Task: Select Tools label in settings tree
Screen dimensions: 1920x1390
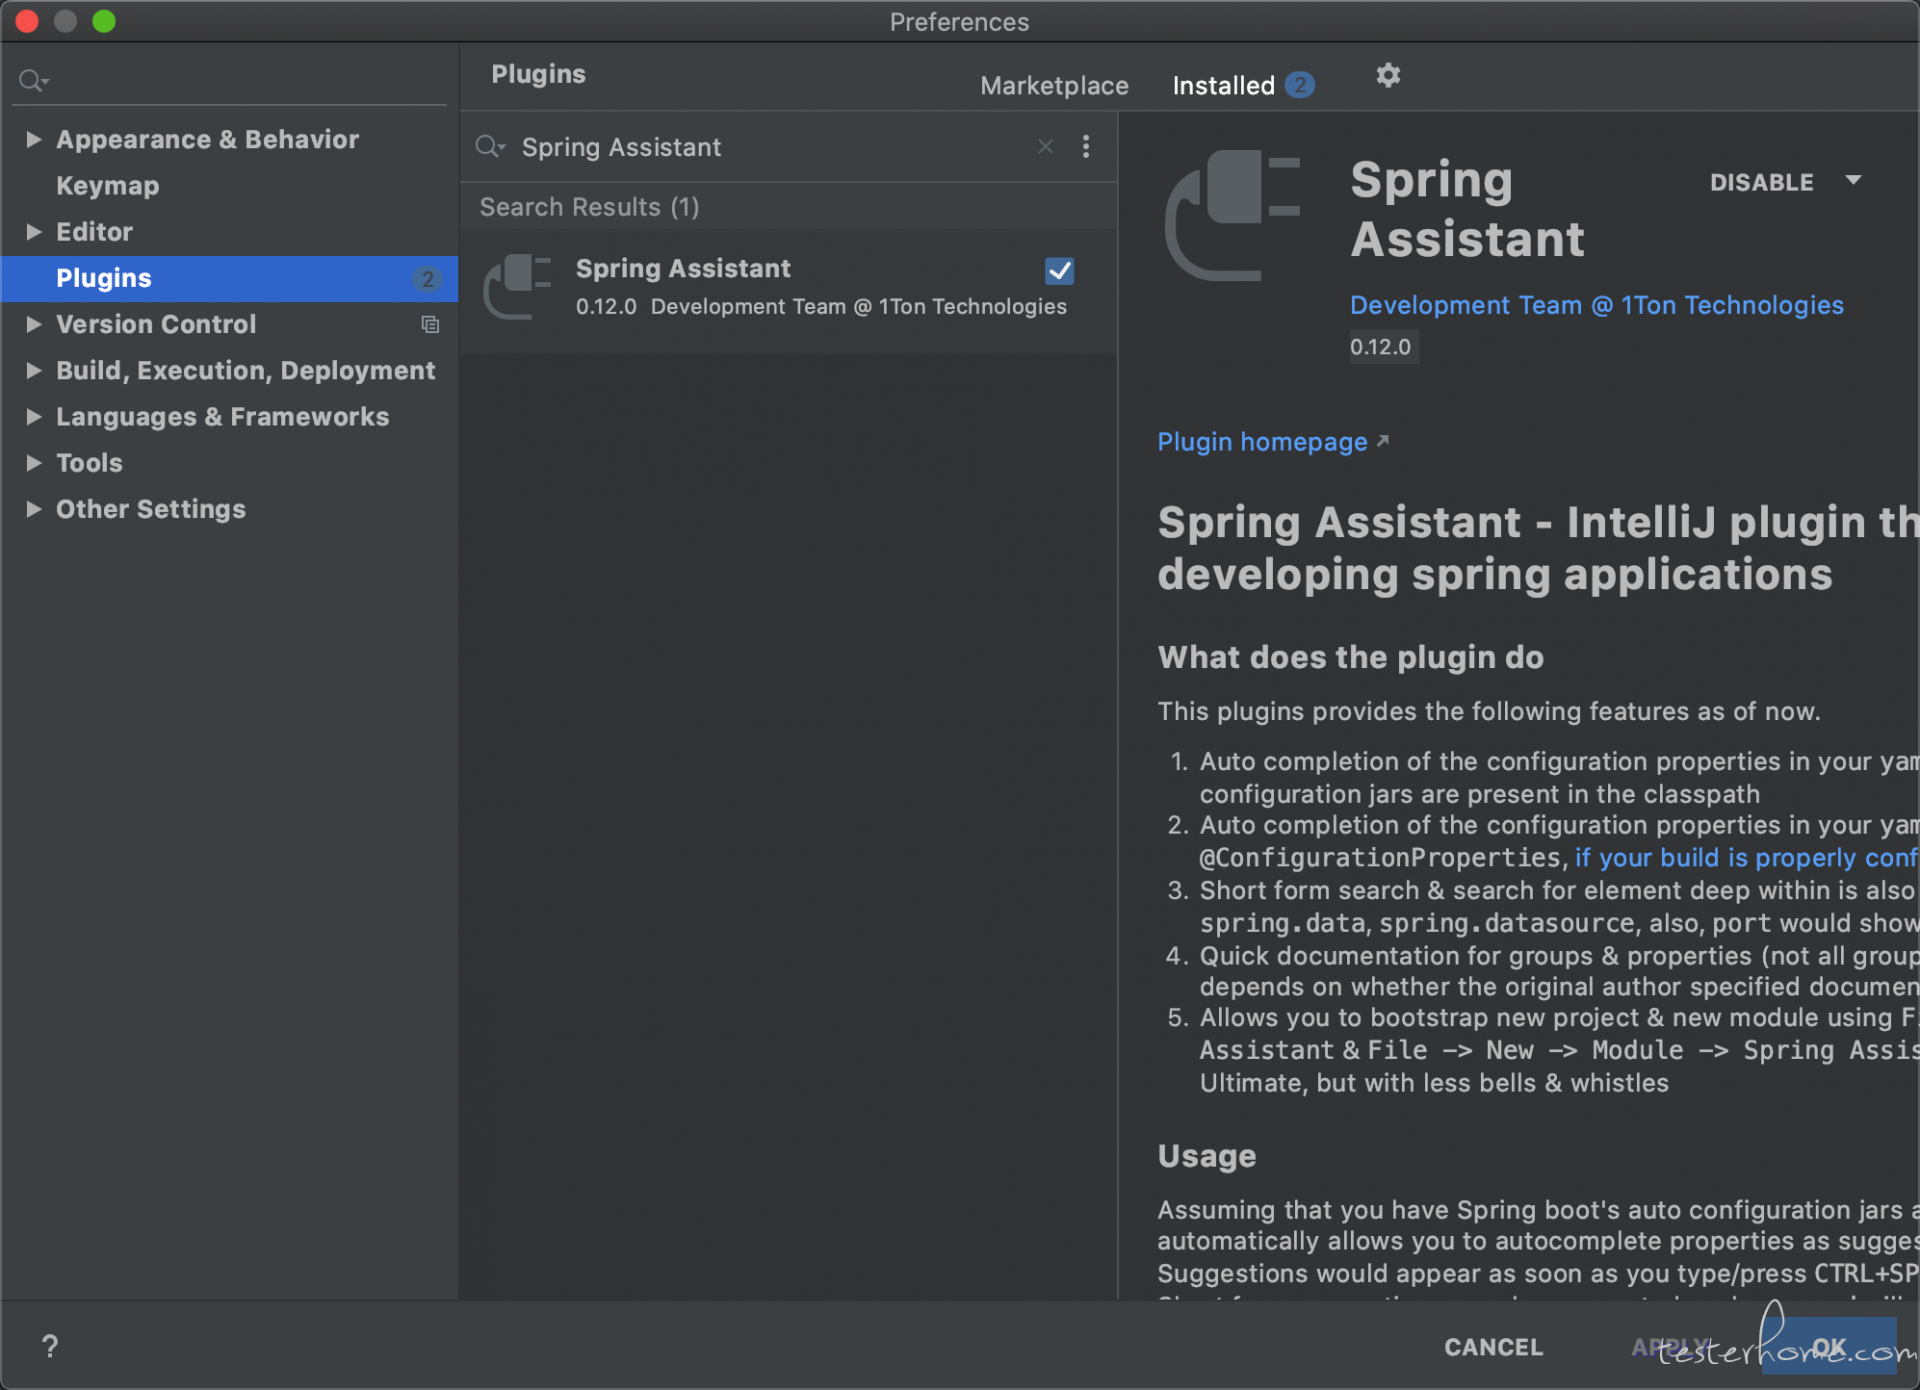Action: point(89,462)
